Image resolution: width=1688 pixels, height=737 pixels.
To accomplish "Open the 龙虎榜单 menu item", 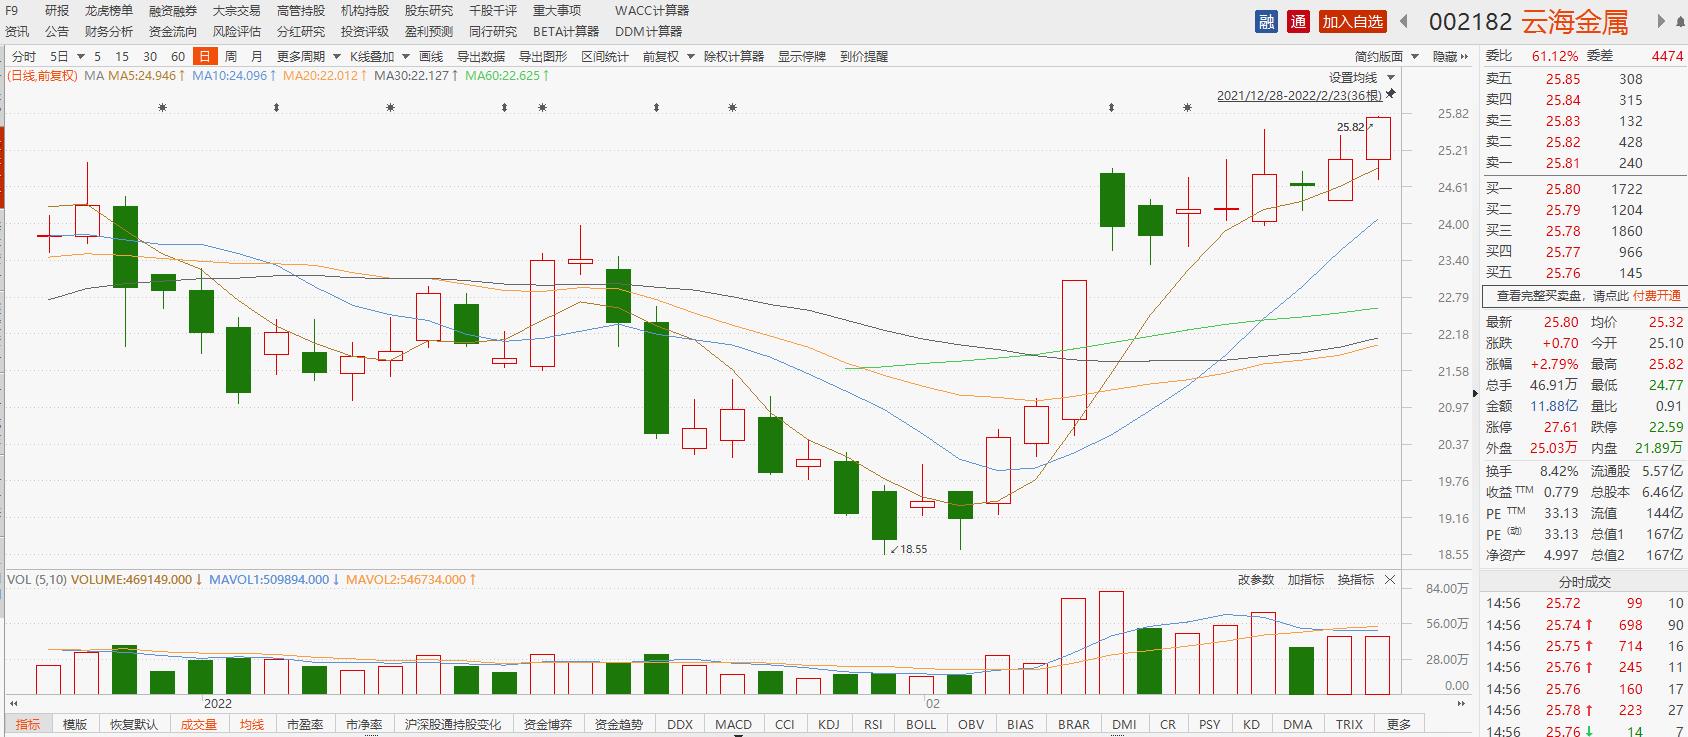I will pyautogui.click(x=109, y=10).
